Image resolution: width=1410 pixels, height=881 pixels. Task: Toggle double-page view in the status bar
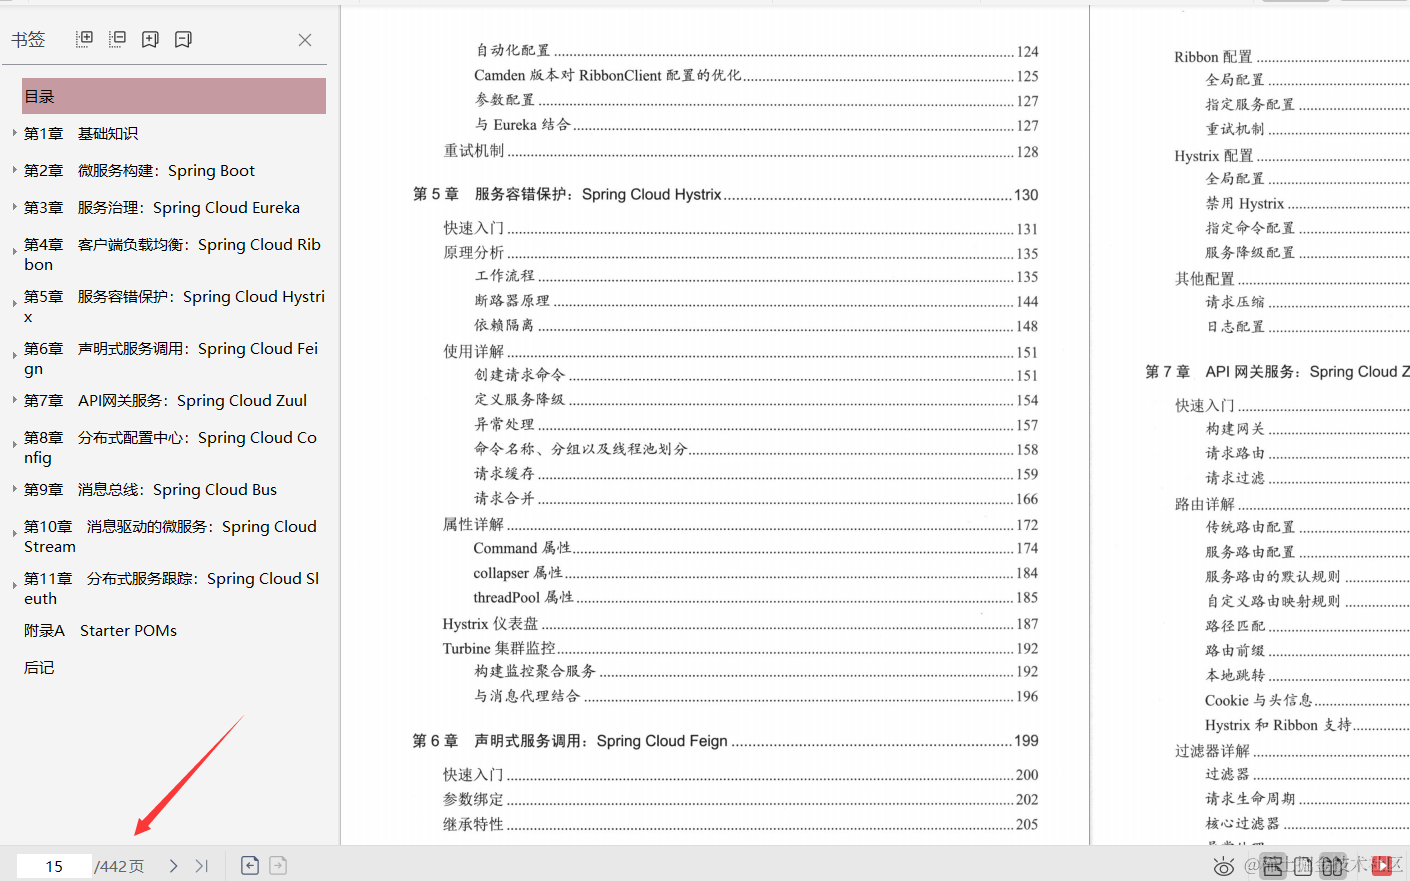pos(1333,866)
